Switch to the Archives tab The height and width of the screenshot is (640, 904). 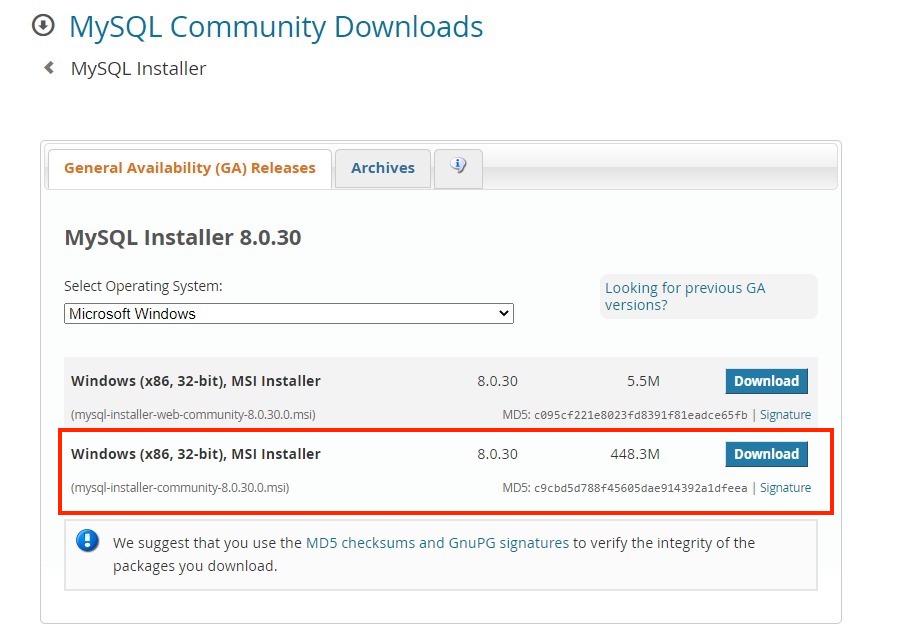(x=383, y=168)
